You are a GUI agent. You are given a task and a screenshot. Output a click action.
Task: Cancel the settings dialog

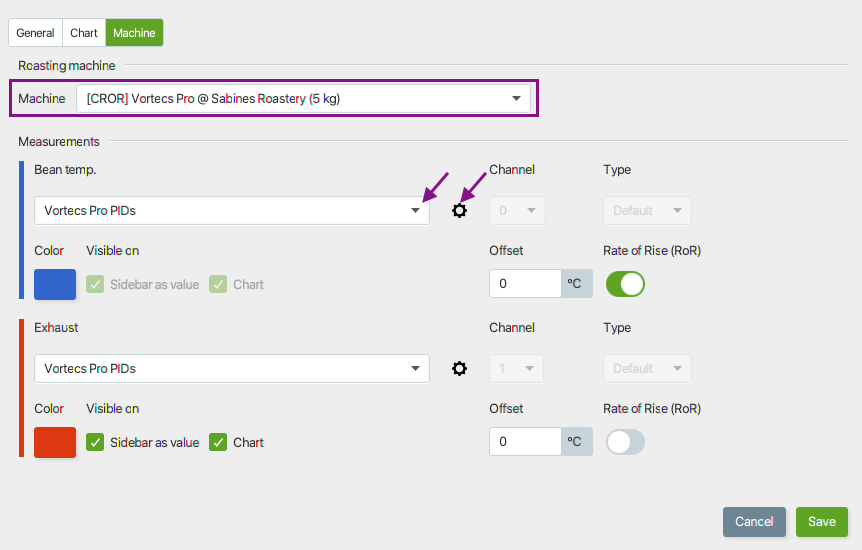tap(754, 521)
